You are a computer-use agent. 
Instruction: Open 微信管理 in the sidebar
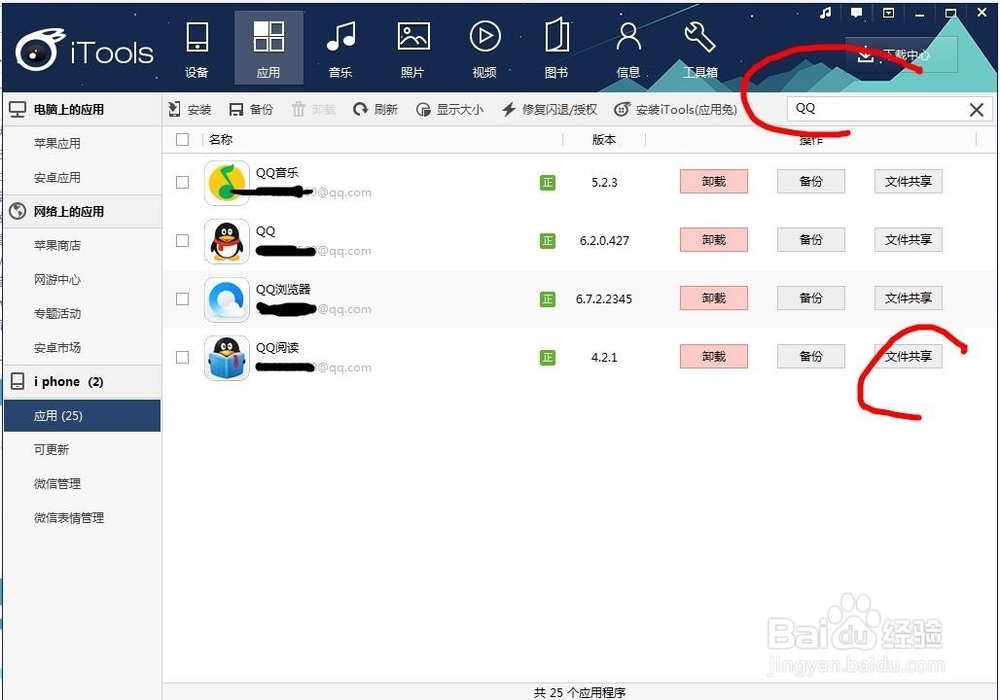click(x=57, y=483)
